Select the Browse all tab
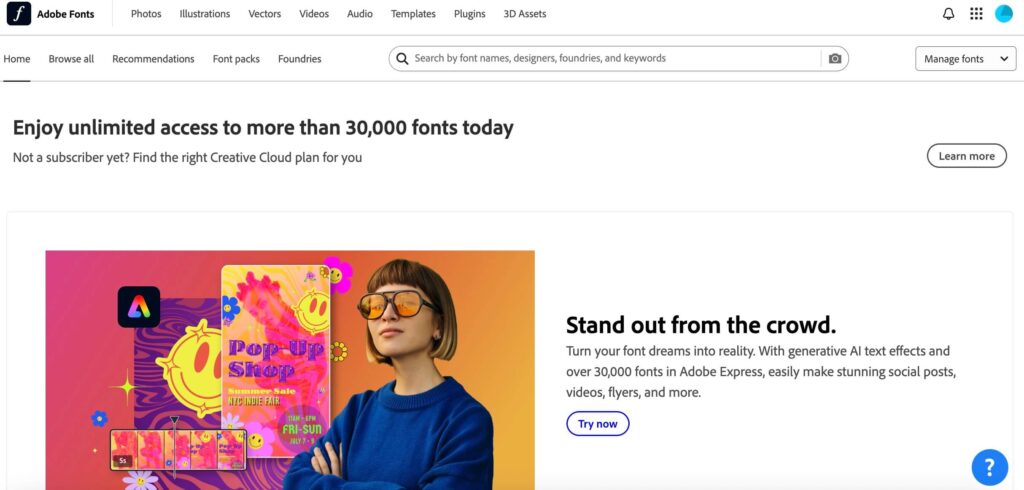This screenshot has height=490, width=1024. point(71,59)
